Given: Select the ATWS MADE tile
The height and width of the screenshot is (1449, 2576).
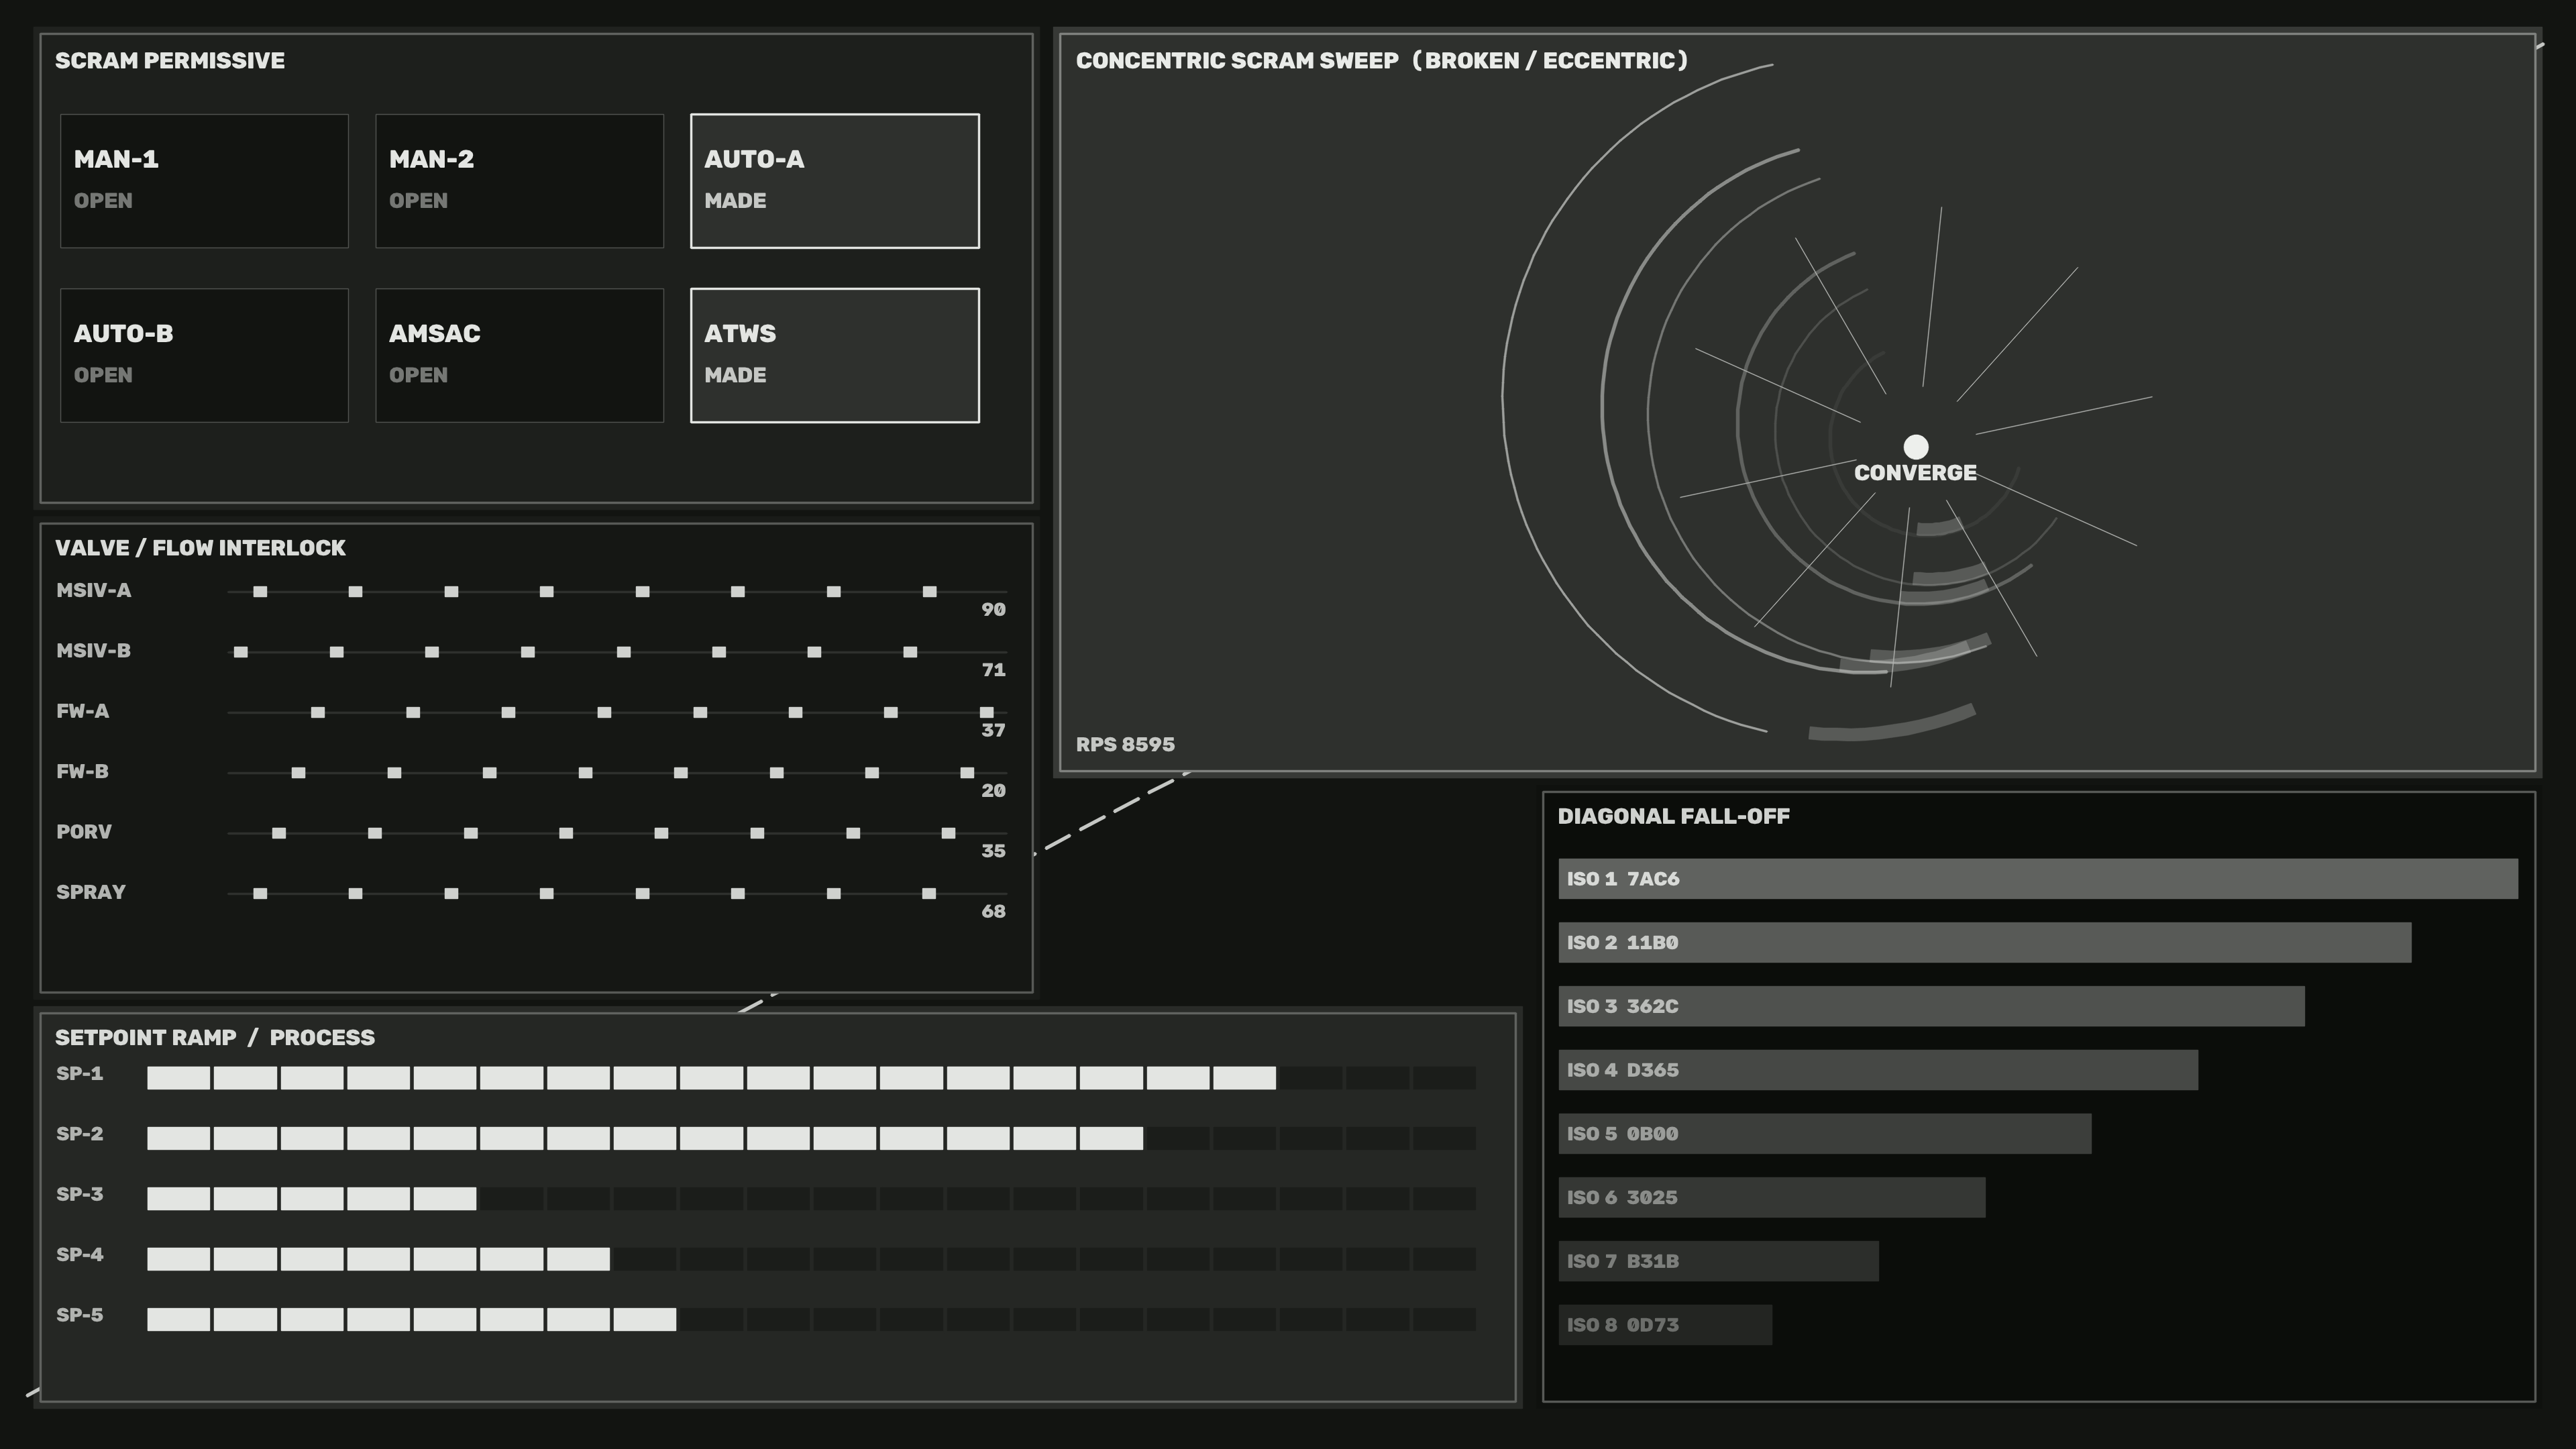Looking at the screenshot, I should (x=834, y=355).
